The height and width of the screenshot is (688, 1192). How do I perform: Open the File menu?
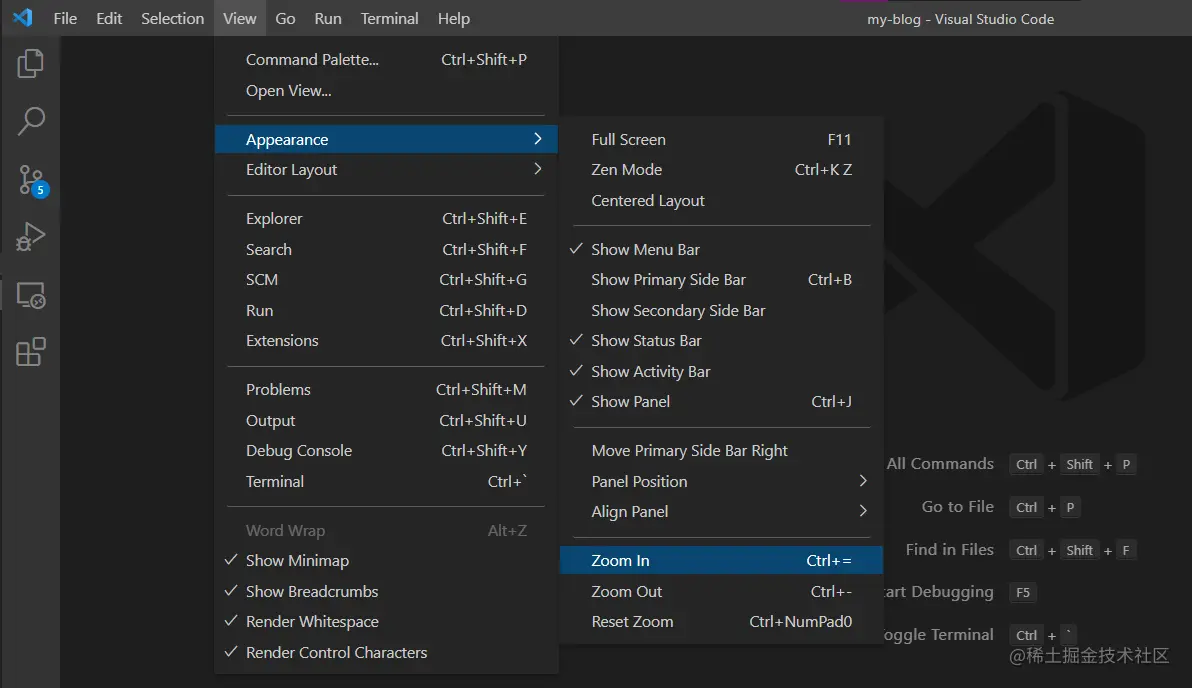(x=65, y=18)
